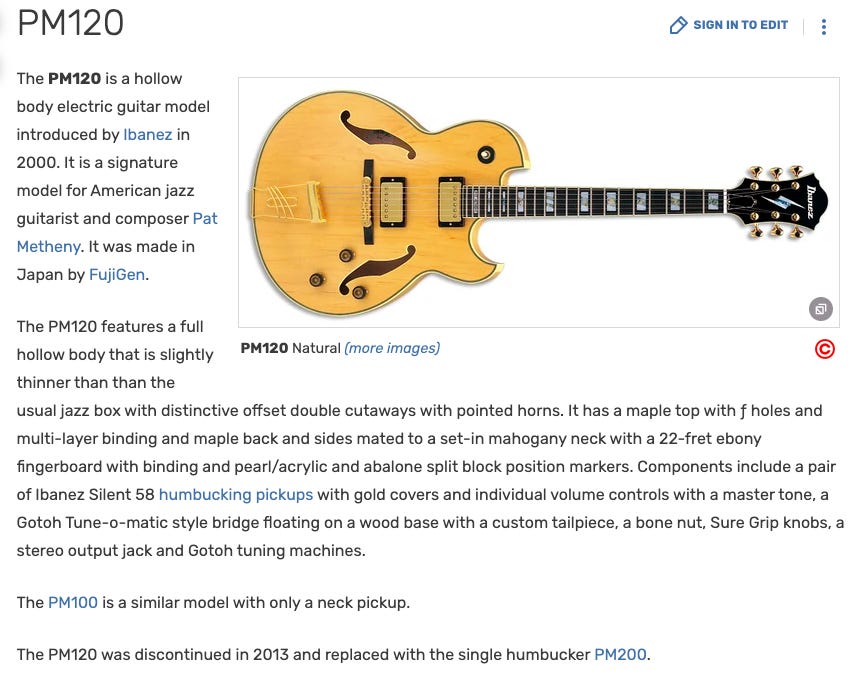The height and width of the screenshot is (686, 857).
Task: Go to the PM100 article
Action: (x=74, y=602)
